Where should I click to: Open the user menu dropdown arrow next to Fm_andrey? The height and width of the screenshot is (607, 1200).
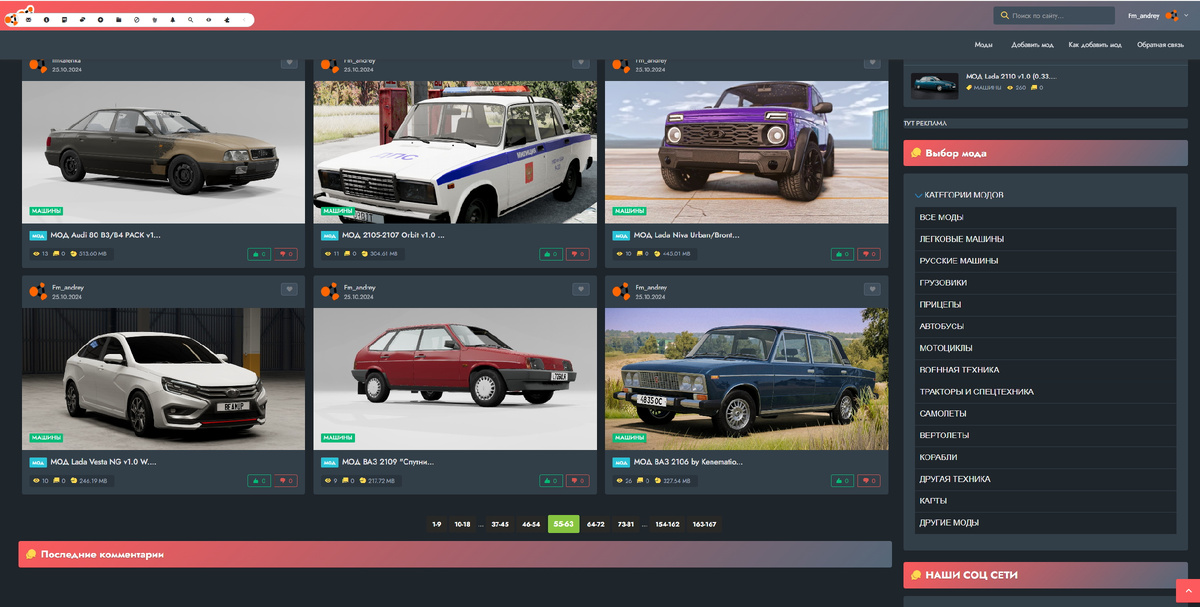tap(1185, 16)
